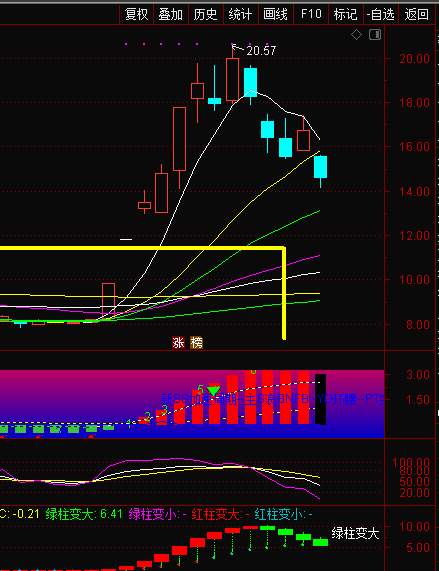Toggle the side panel icon next to the diamond
Viewport: 439px width, 571px height.
pos(375,35)
